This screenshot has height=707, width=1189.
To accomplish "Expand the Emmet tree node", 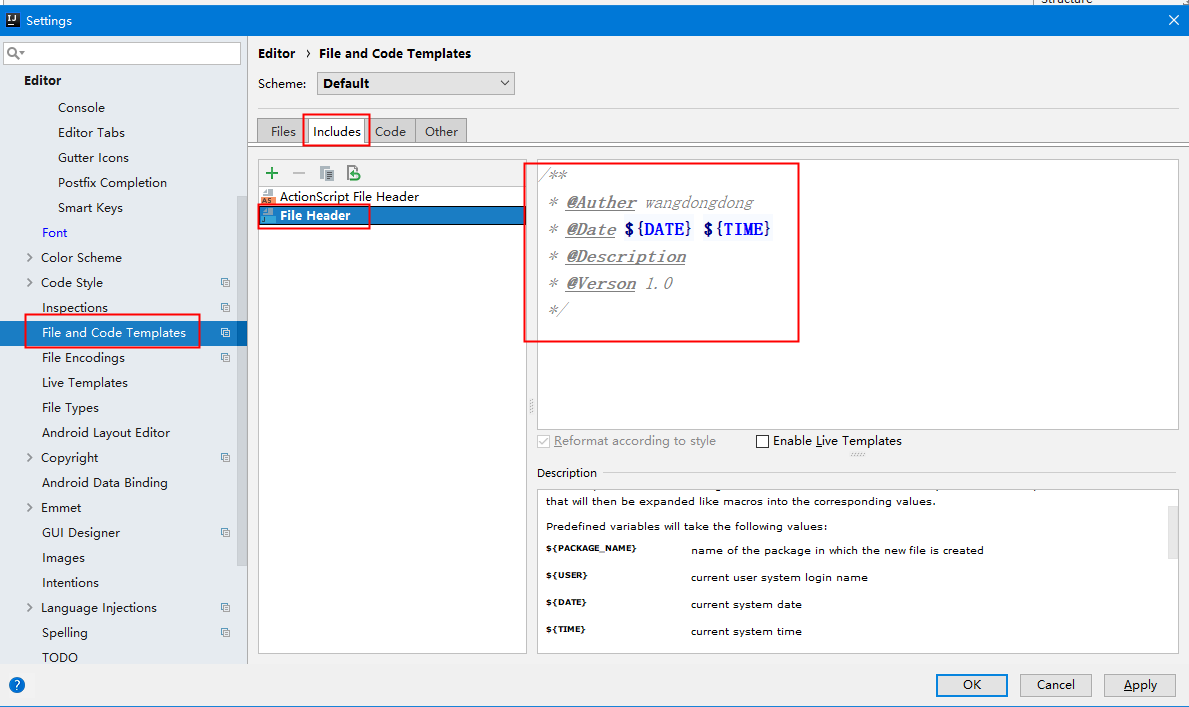I will [30, 507].
